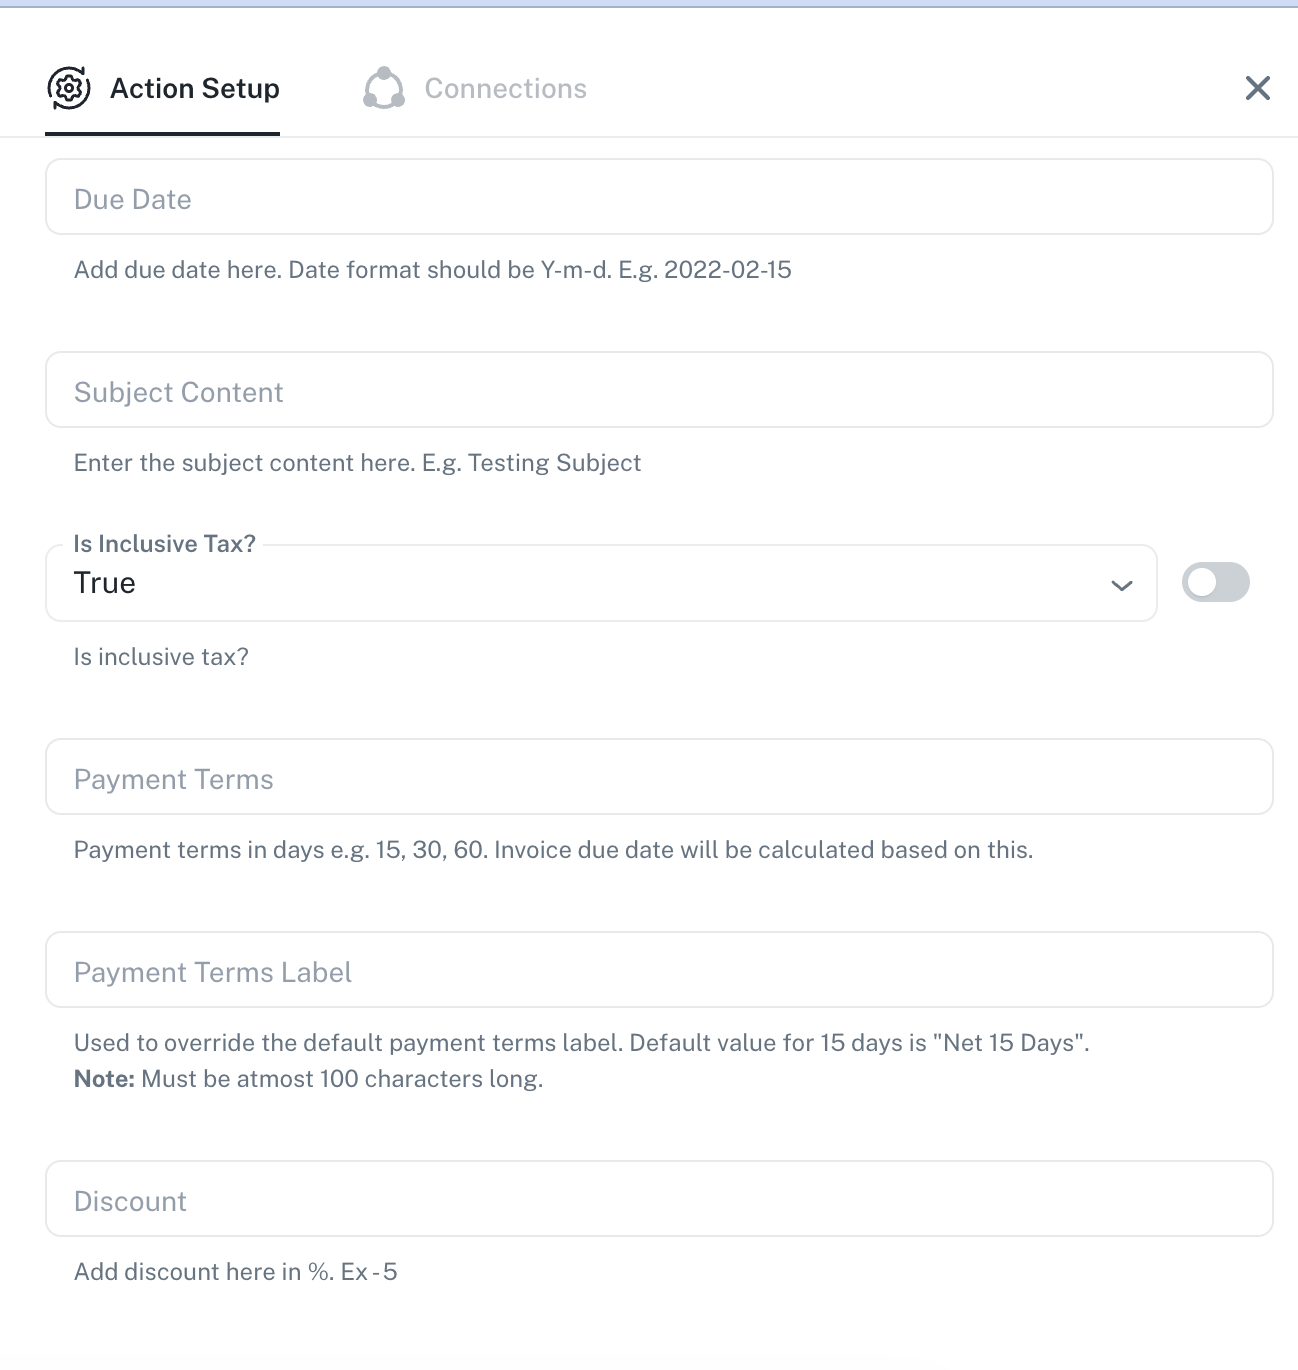Click the lowercase 'Is inclusive tax?' helper text
This screenshot has width=1298, height=1370.
click(x=161, y=657)
